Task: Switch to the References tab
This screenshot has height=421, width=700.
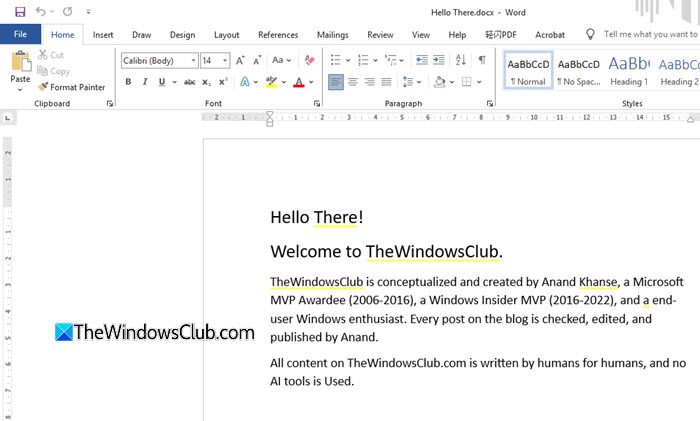Action: tap(278, 35)
